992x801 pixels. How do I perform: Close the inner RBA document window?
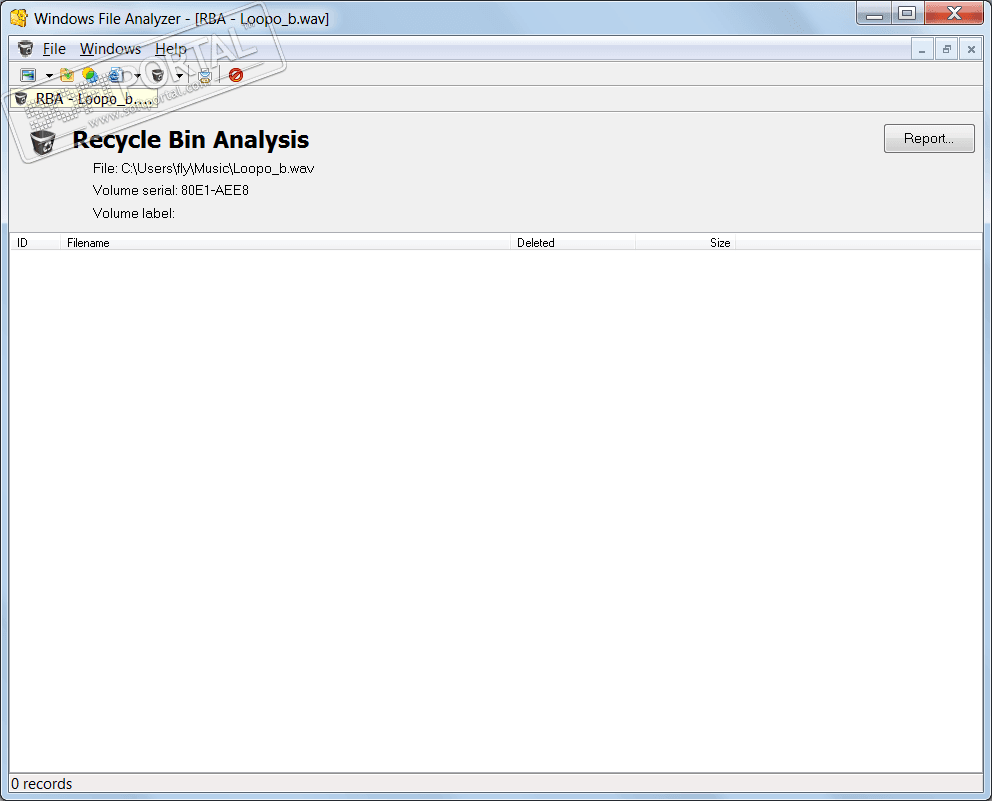(971, 49)
